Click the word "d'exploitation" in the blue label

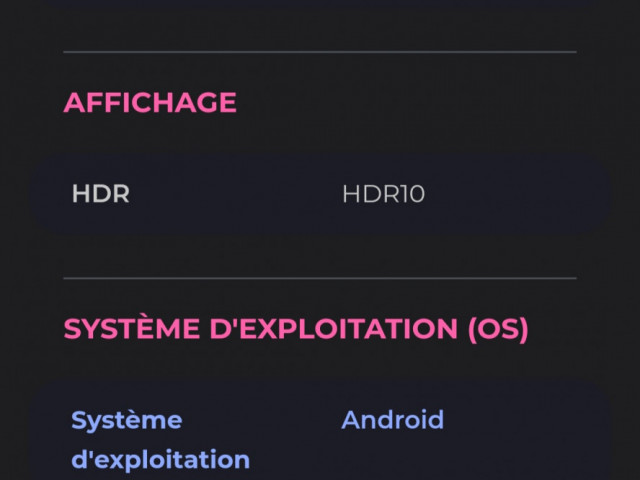(160, 460)
